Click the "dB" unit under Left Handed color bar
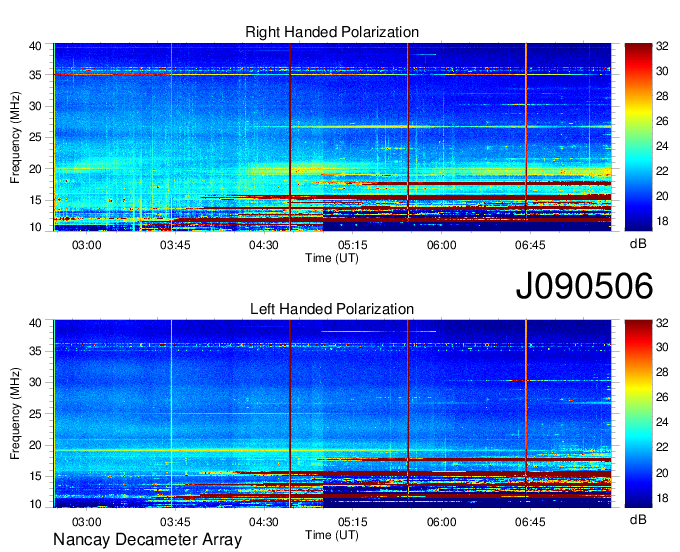This screenshot has height=552, width=680. click(638, 519)
